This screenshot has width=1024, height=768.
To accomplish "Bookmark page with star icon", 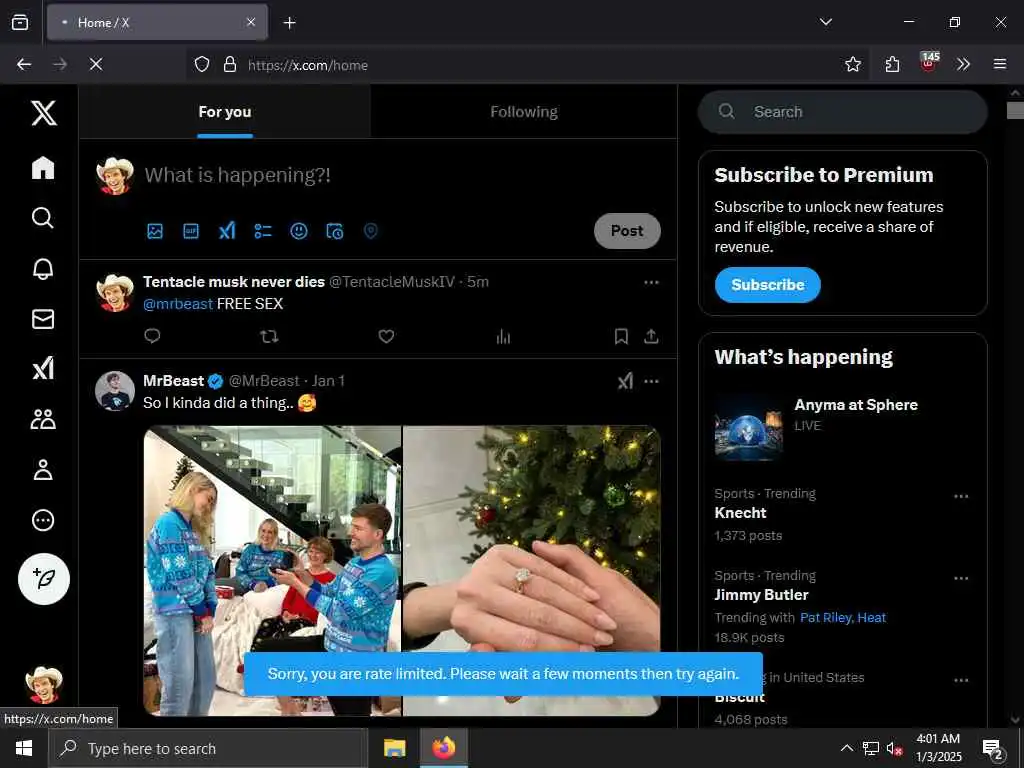I will [x=852, y=64].
